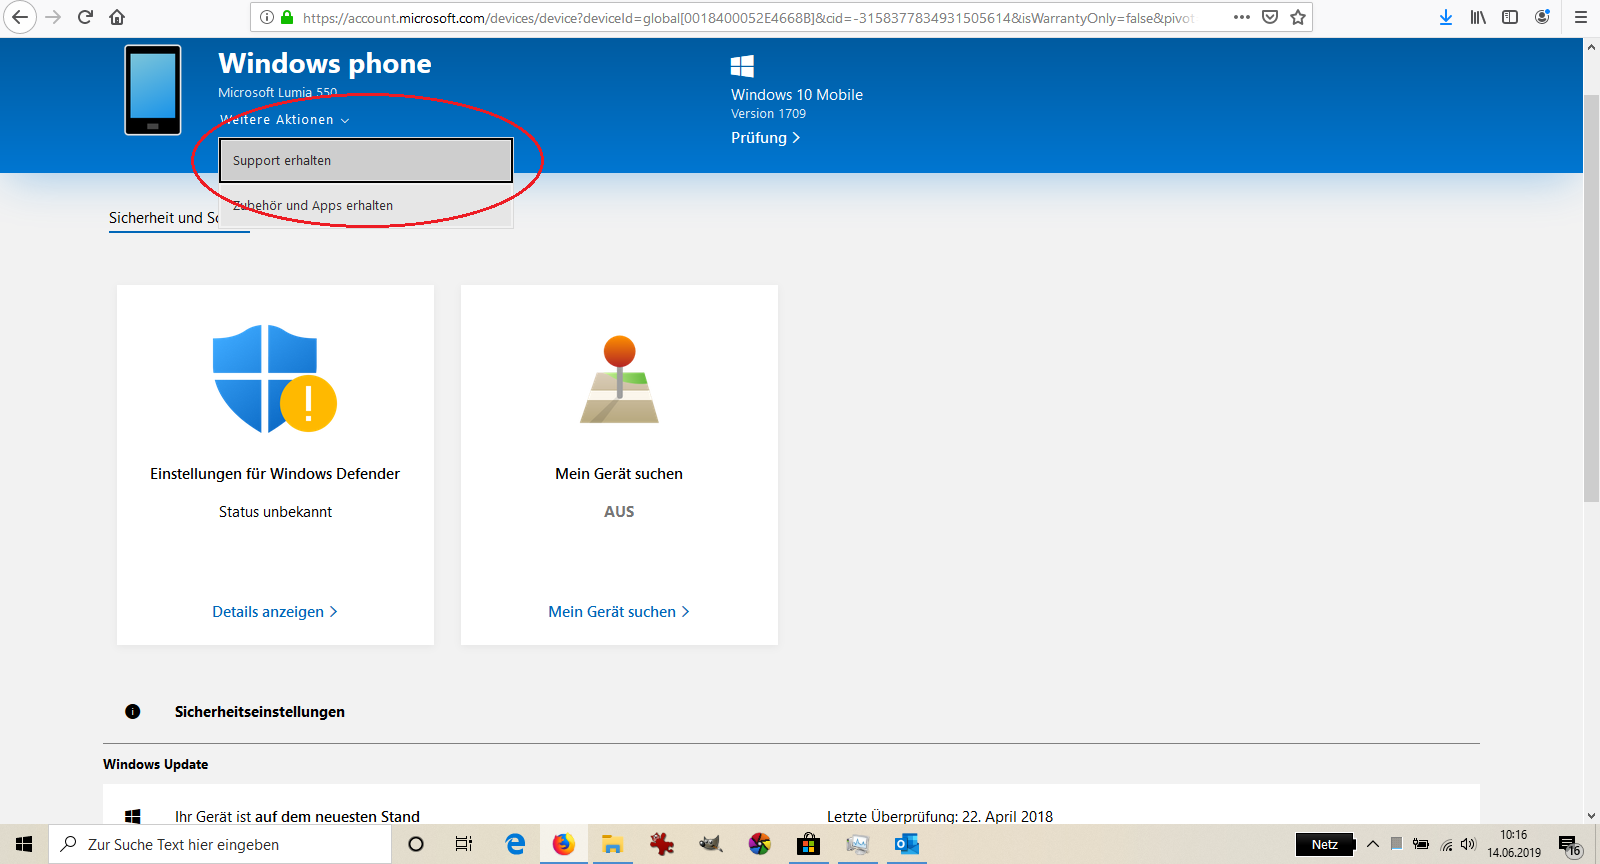Click the scrollbar up arrow
The width and height of the screenshot is (1600, 864).
click(x=1591, y=46)
